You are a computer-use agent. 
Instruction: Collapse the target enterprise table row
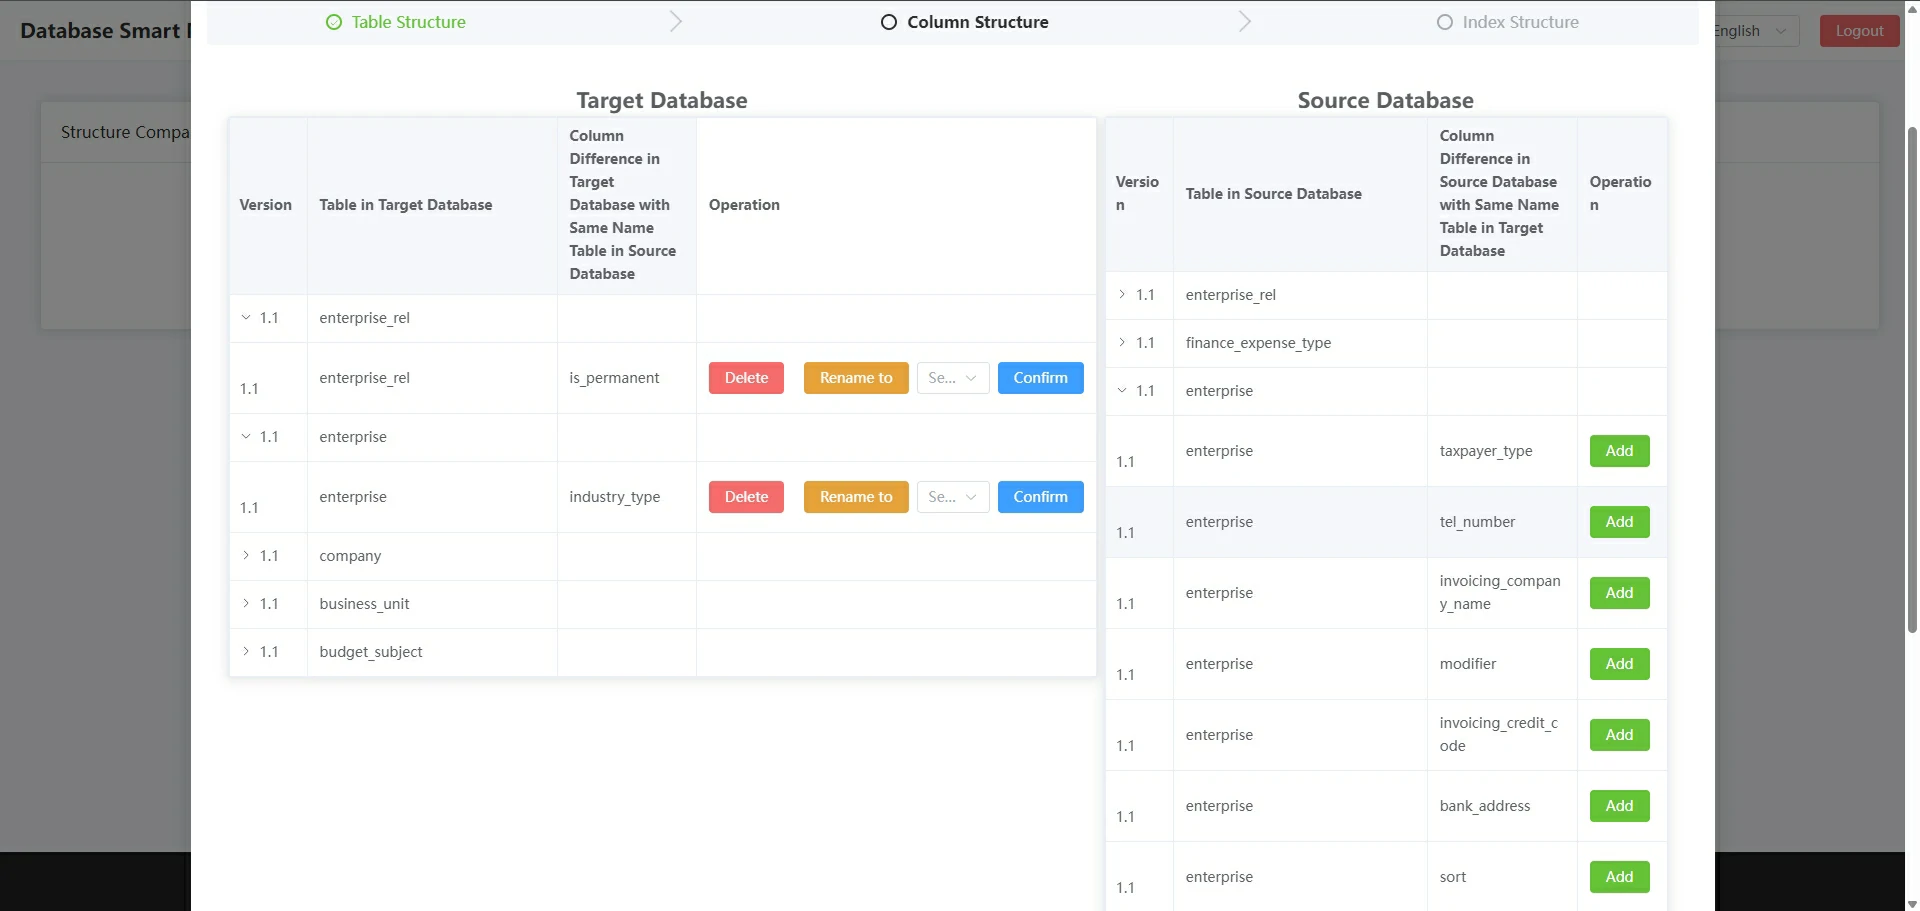pos(246,437)
